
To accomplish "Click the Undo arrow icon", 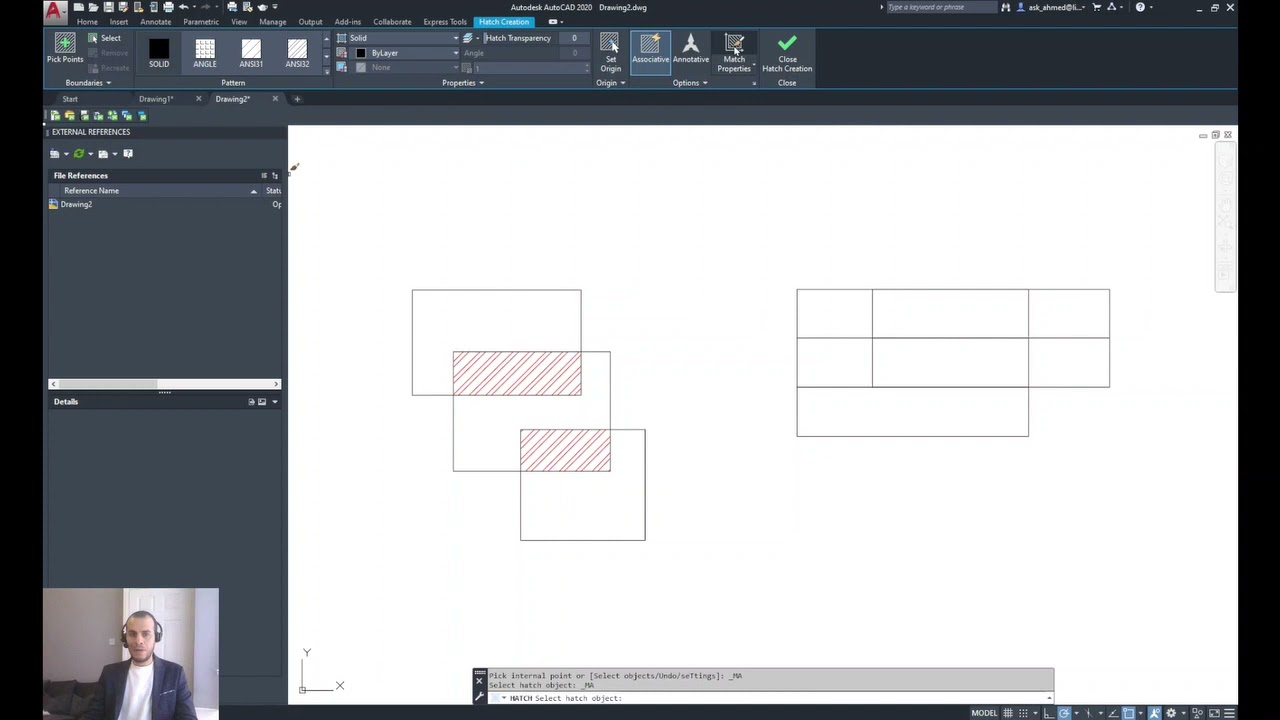I will [x=183, y=7].
